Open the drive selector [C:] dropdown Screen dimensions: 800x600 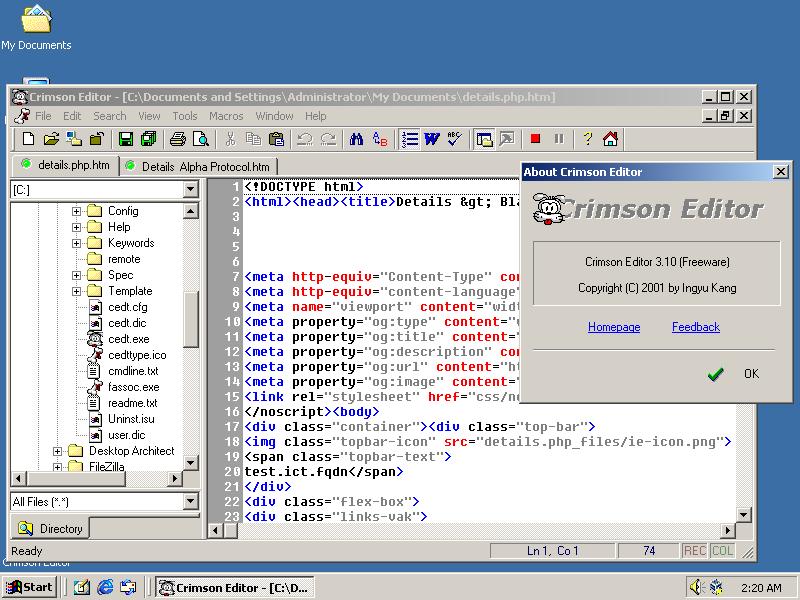click(190, 190)
